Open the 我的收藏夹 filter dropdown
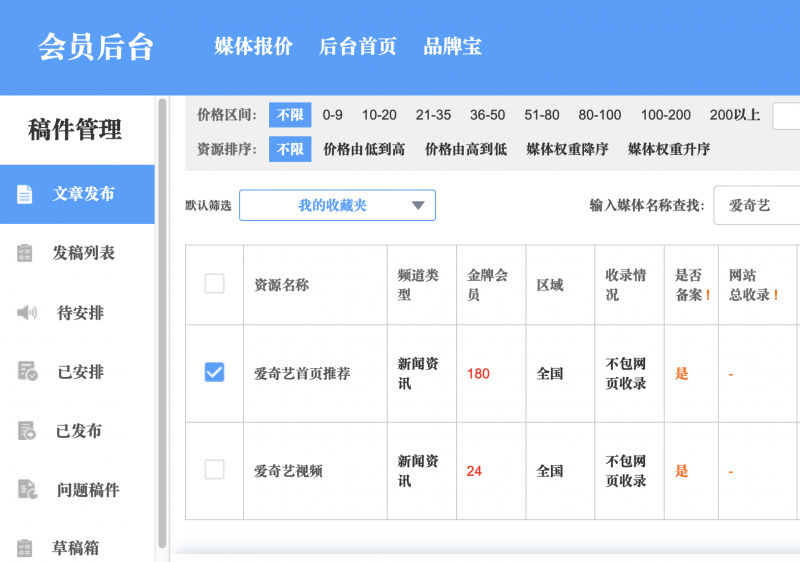This screenshot has width=800, height=562. [337, 205]
